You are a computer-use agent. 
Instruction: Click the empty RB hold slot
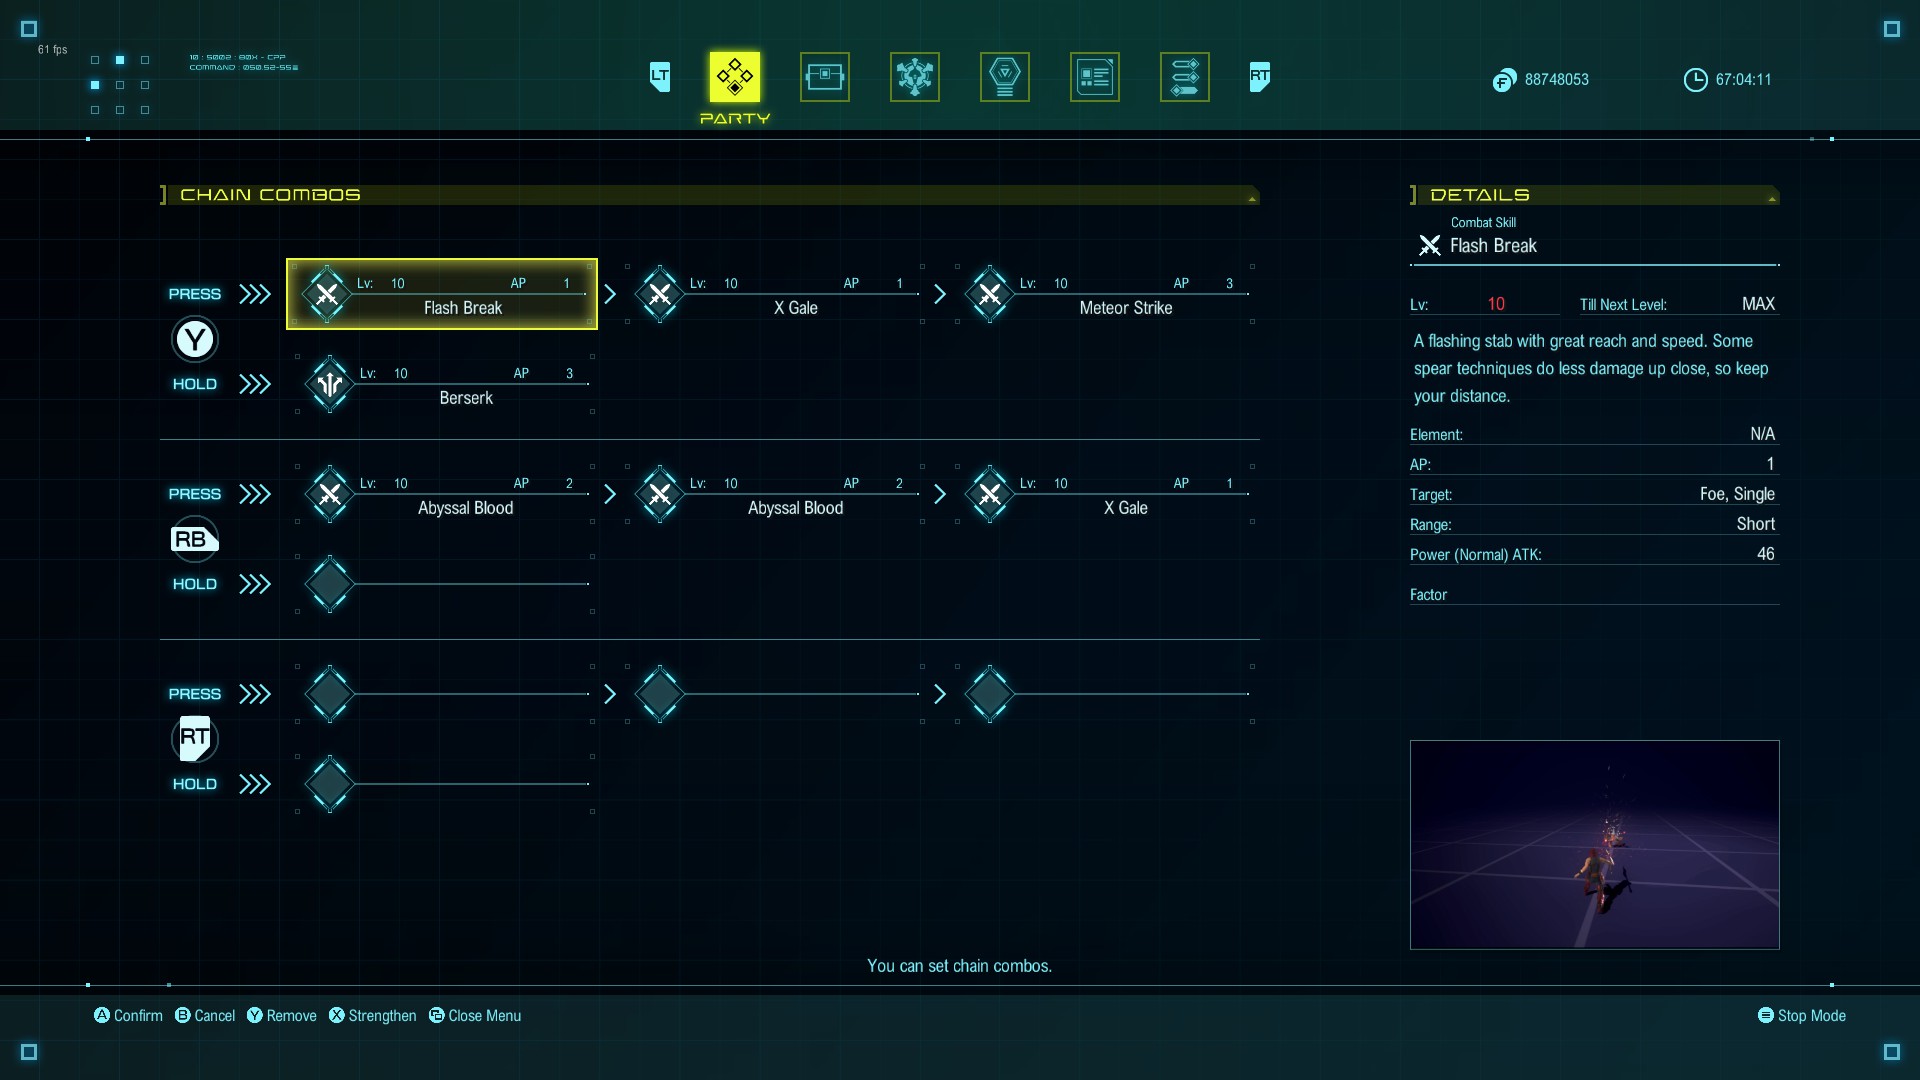click(x=445, y=584)
